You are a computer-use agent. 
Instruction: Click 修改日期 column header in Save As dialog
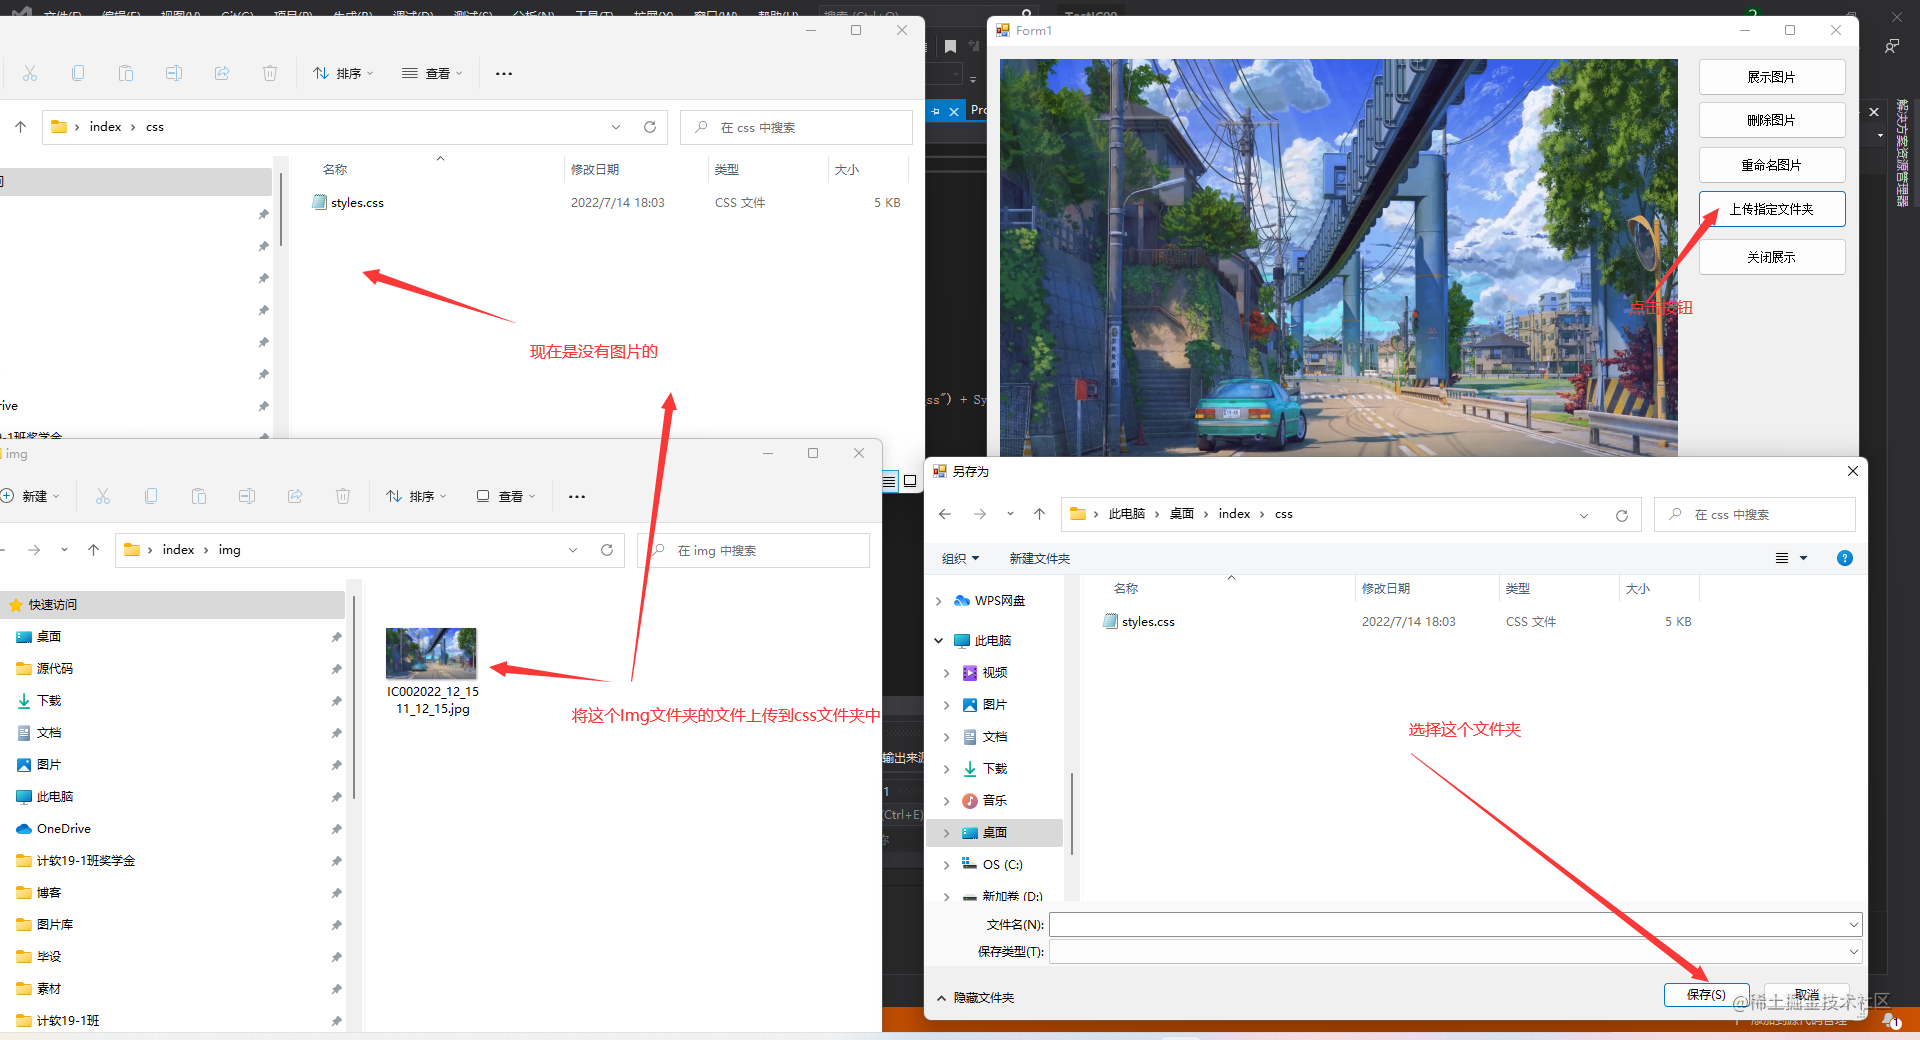click(x=1386, y=588)
